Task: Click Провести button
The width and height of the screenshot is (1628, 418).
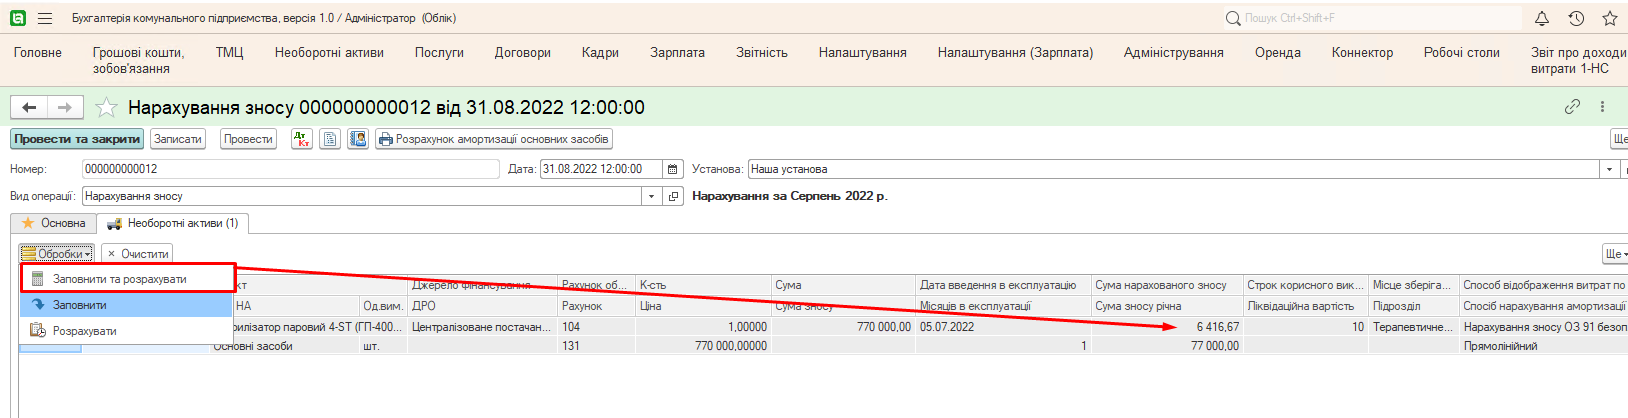Action: (x=248, y=139)
